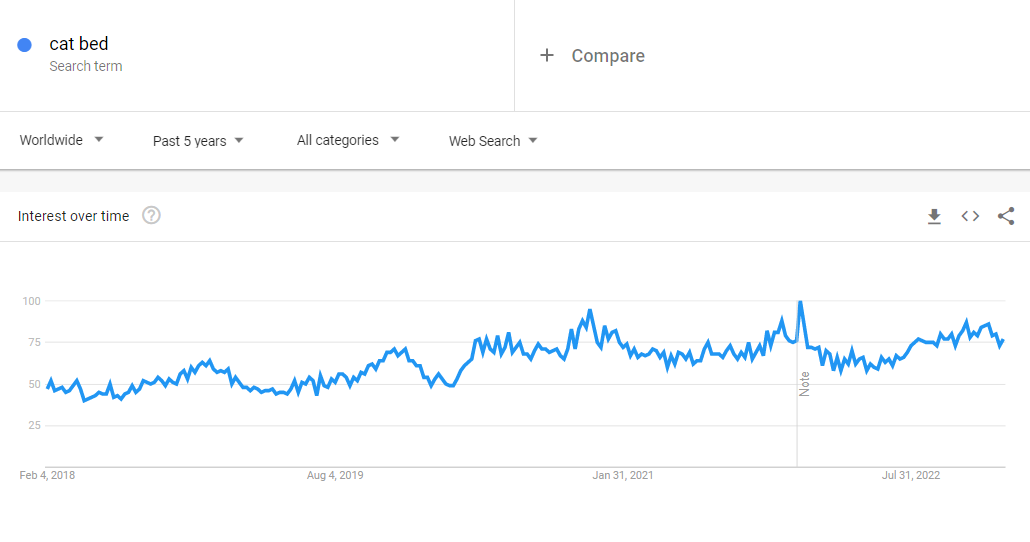Open the Worldwide region dropdown
The image size is (1030, 542).
pos(62,140)
